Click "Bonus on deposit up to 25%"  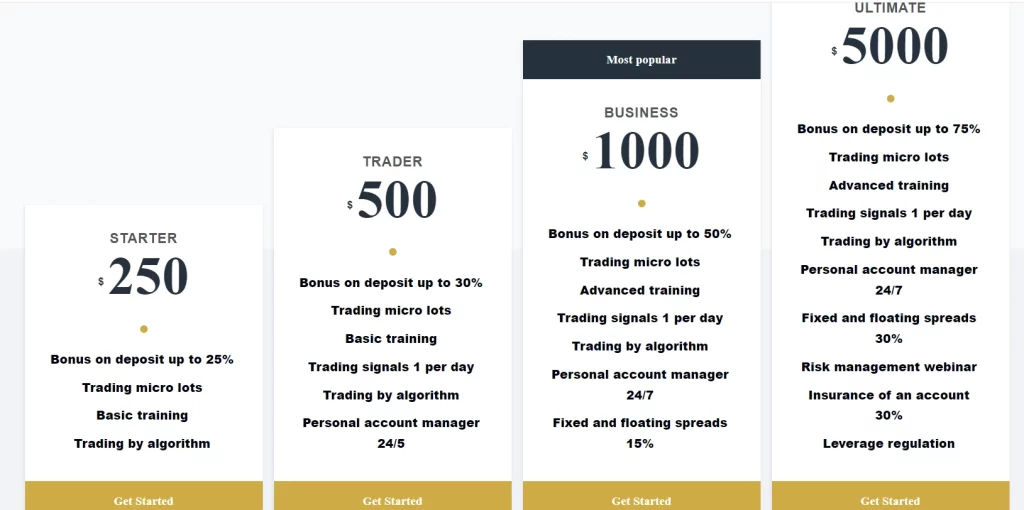click(x=142, y=359)
